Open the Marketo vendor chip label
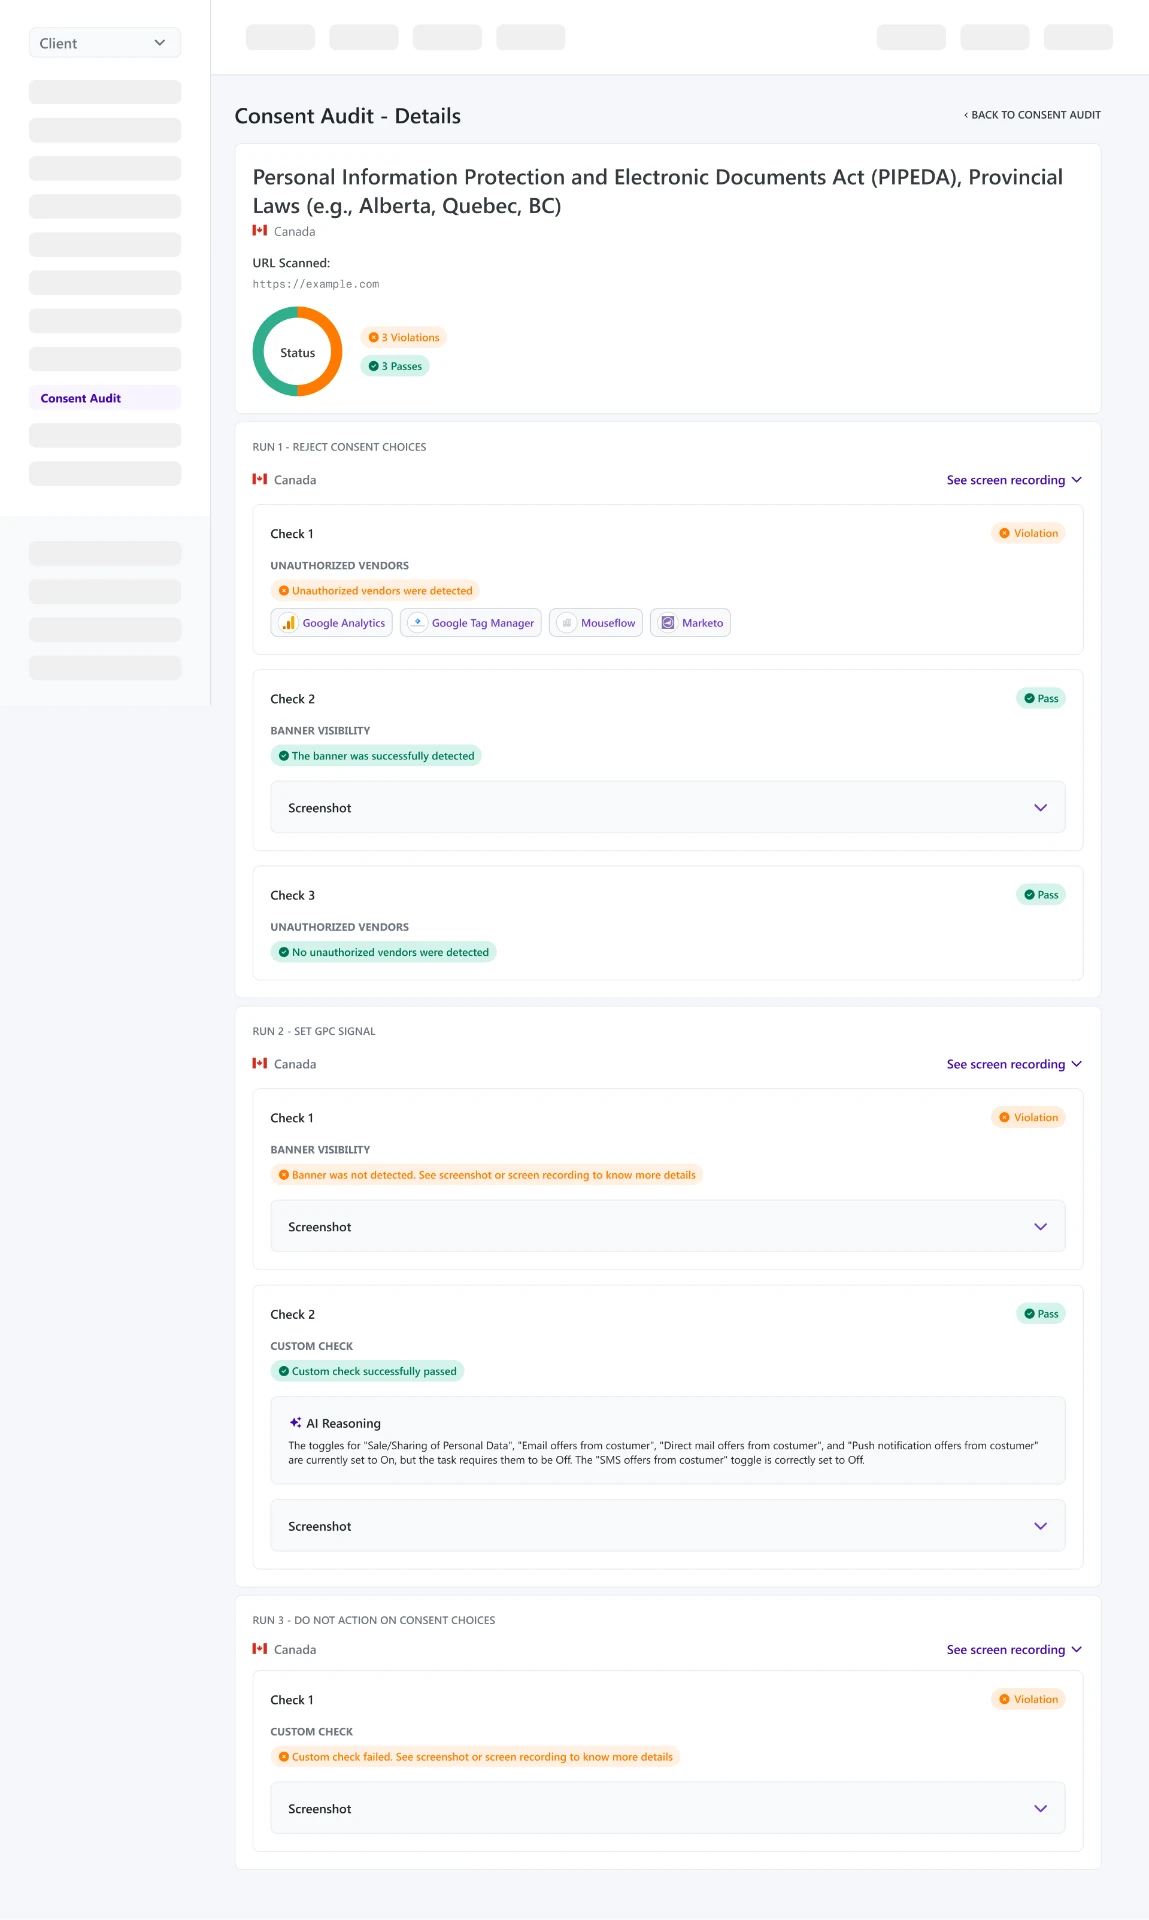The image size is (1149, 1920). [703, 623]
